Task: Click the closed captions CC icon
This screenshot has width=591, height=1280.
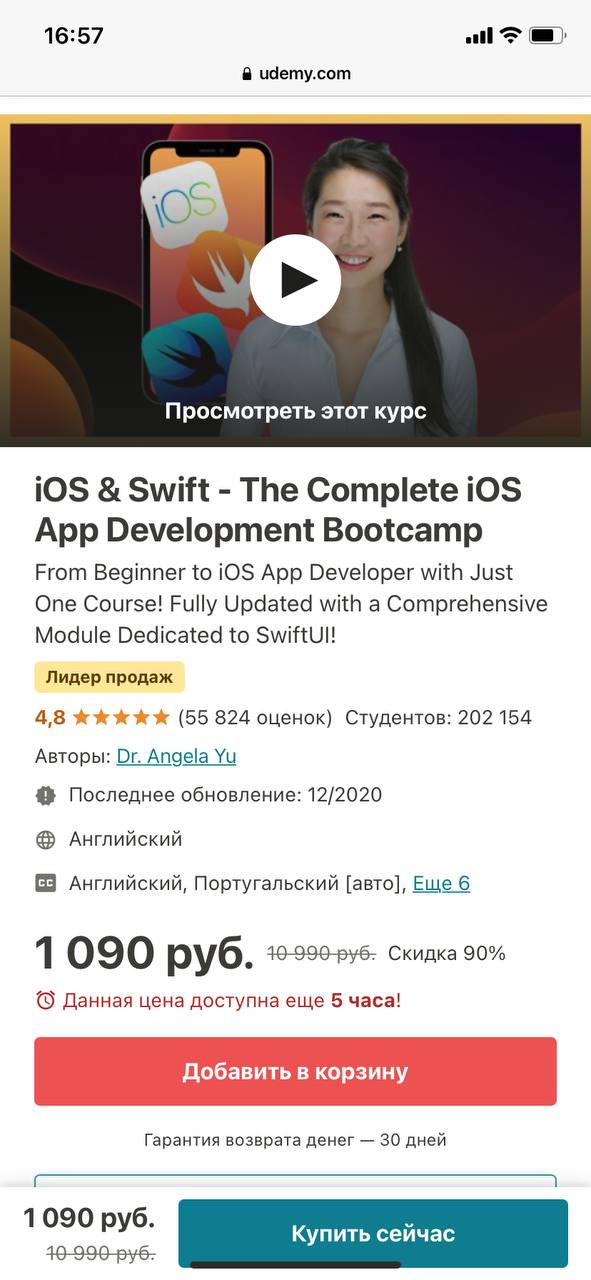Action: pyautogui.click(x=45, y=883)
